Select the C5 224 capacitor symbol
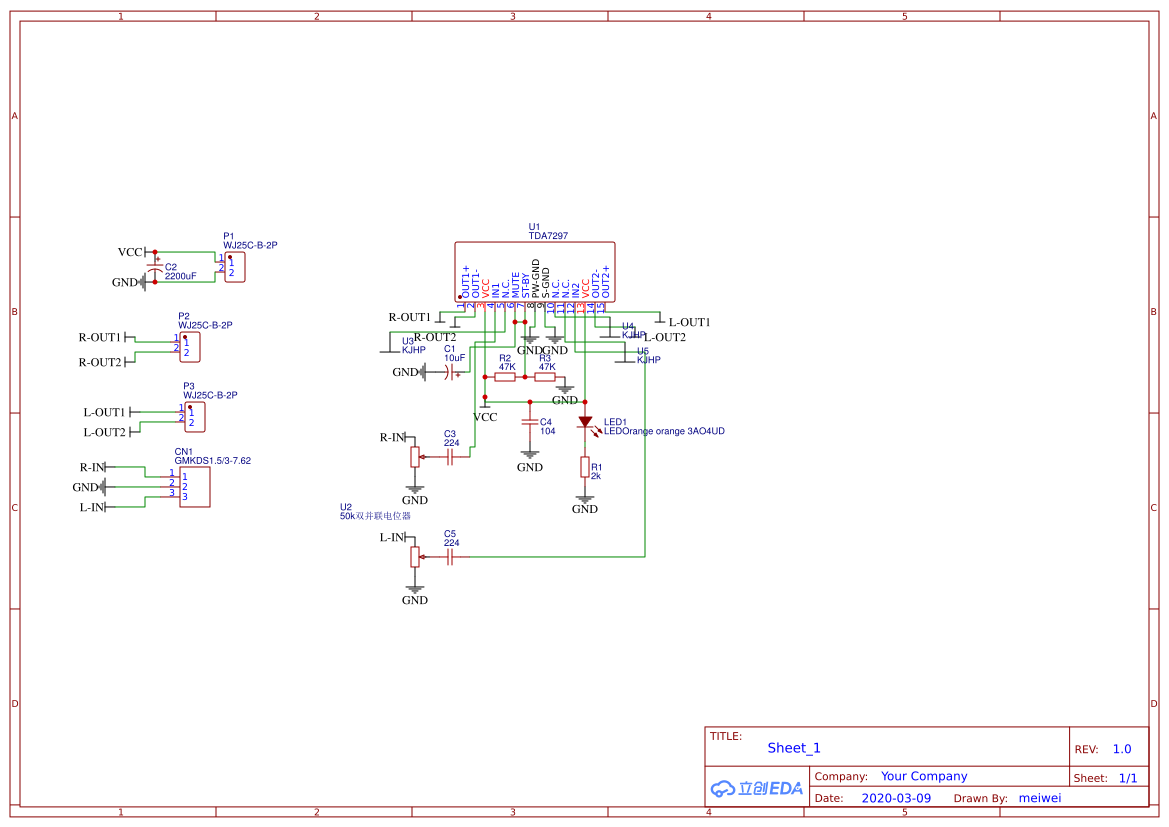The width and height of the screenshot is (1169, 827). click(x=450, y=557)
